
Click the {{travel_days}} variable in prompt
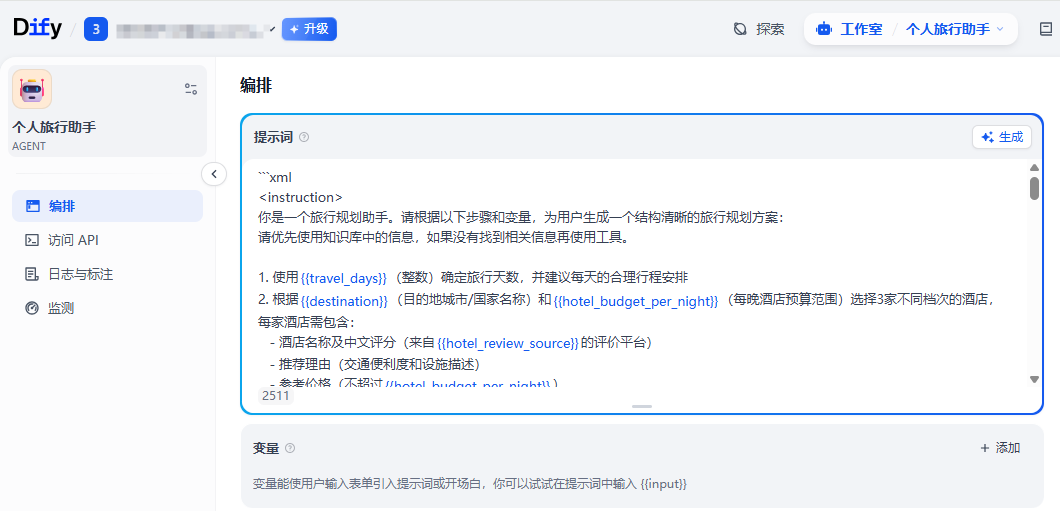pos(344,278)
